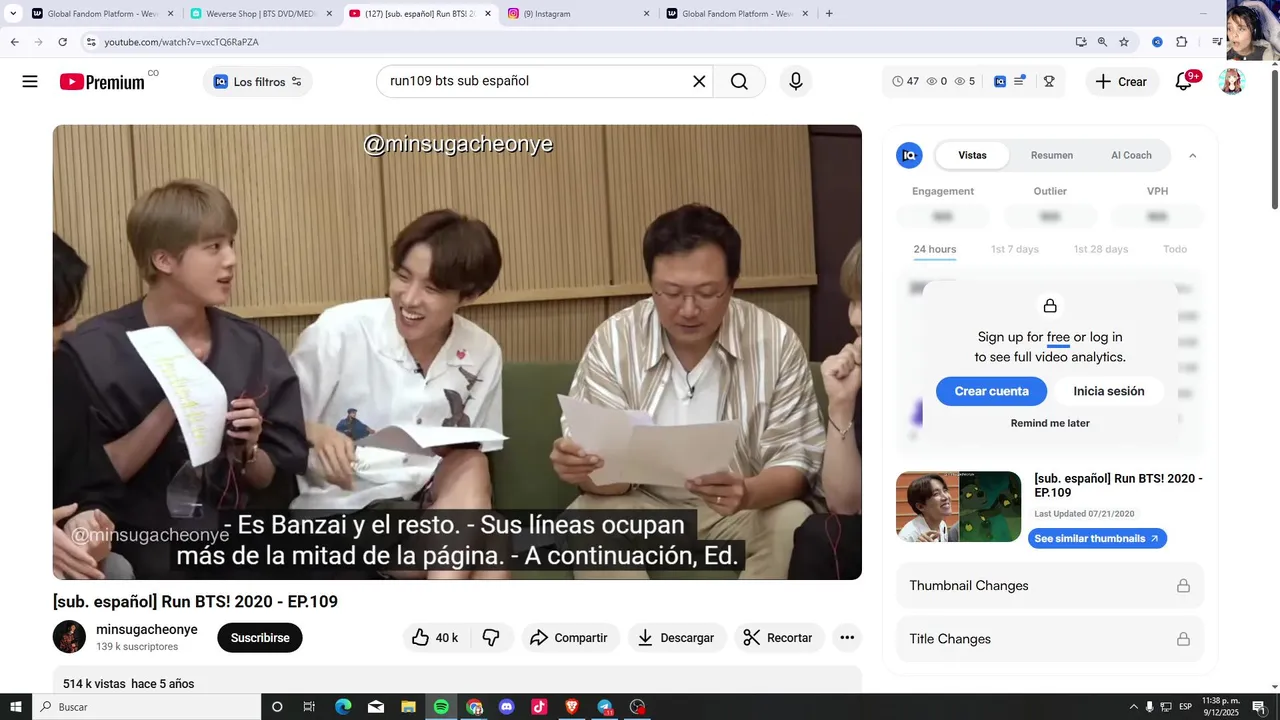This screenshot has width=1280, height=720.
Task: Click the Inicia sesión button
Action: pos(1109,391)
